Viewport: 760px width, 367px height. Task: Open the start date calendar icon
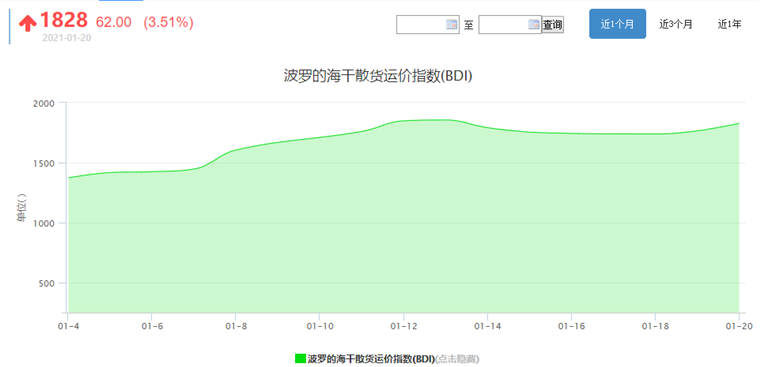click(451, 24)
